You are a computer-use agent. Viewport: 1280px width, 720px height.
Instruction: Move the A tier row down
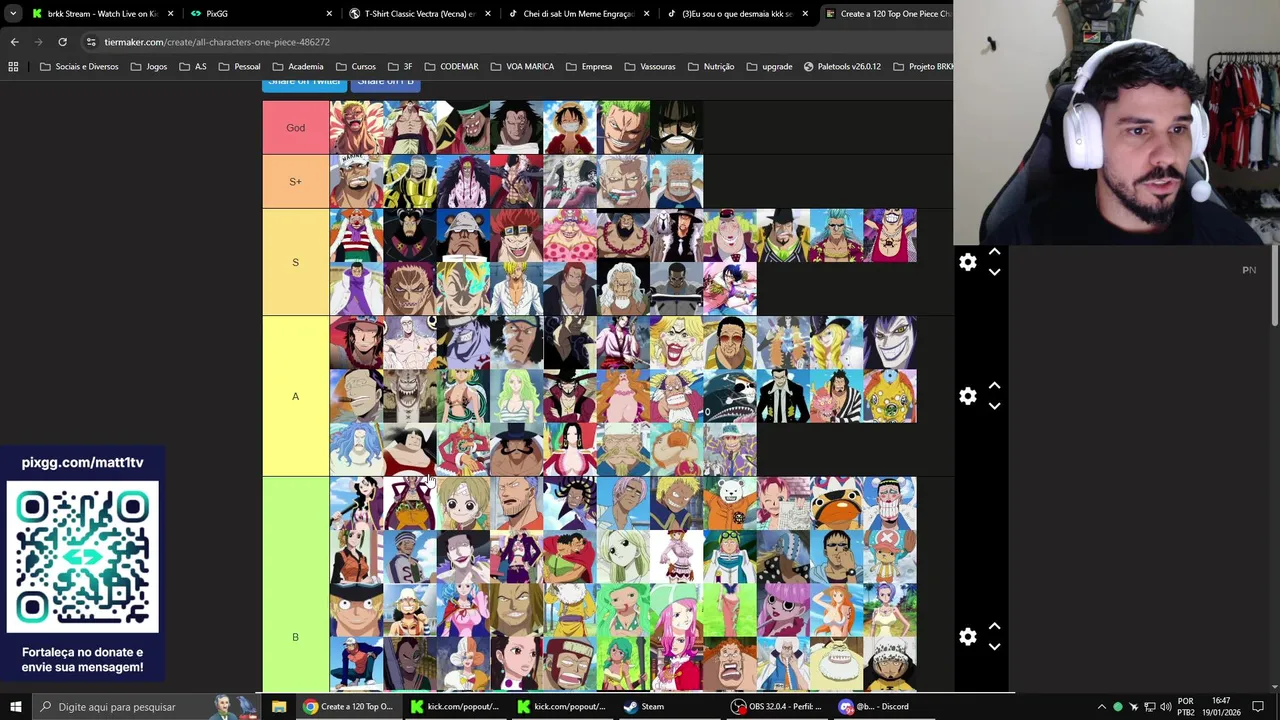(994, 406)
